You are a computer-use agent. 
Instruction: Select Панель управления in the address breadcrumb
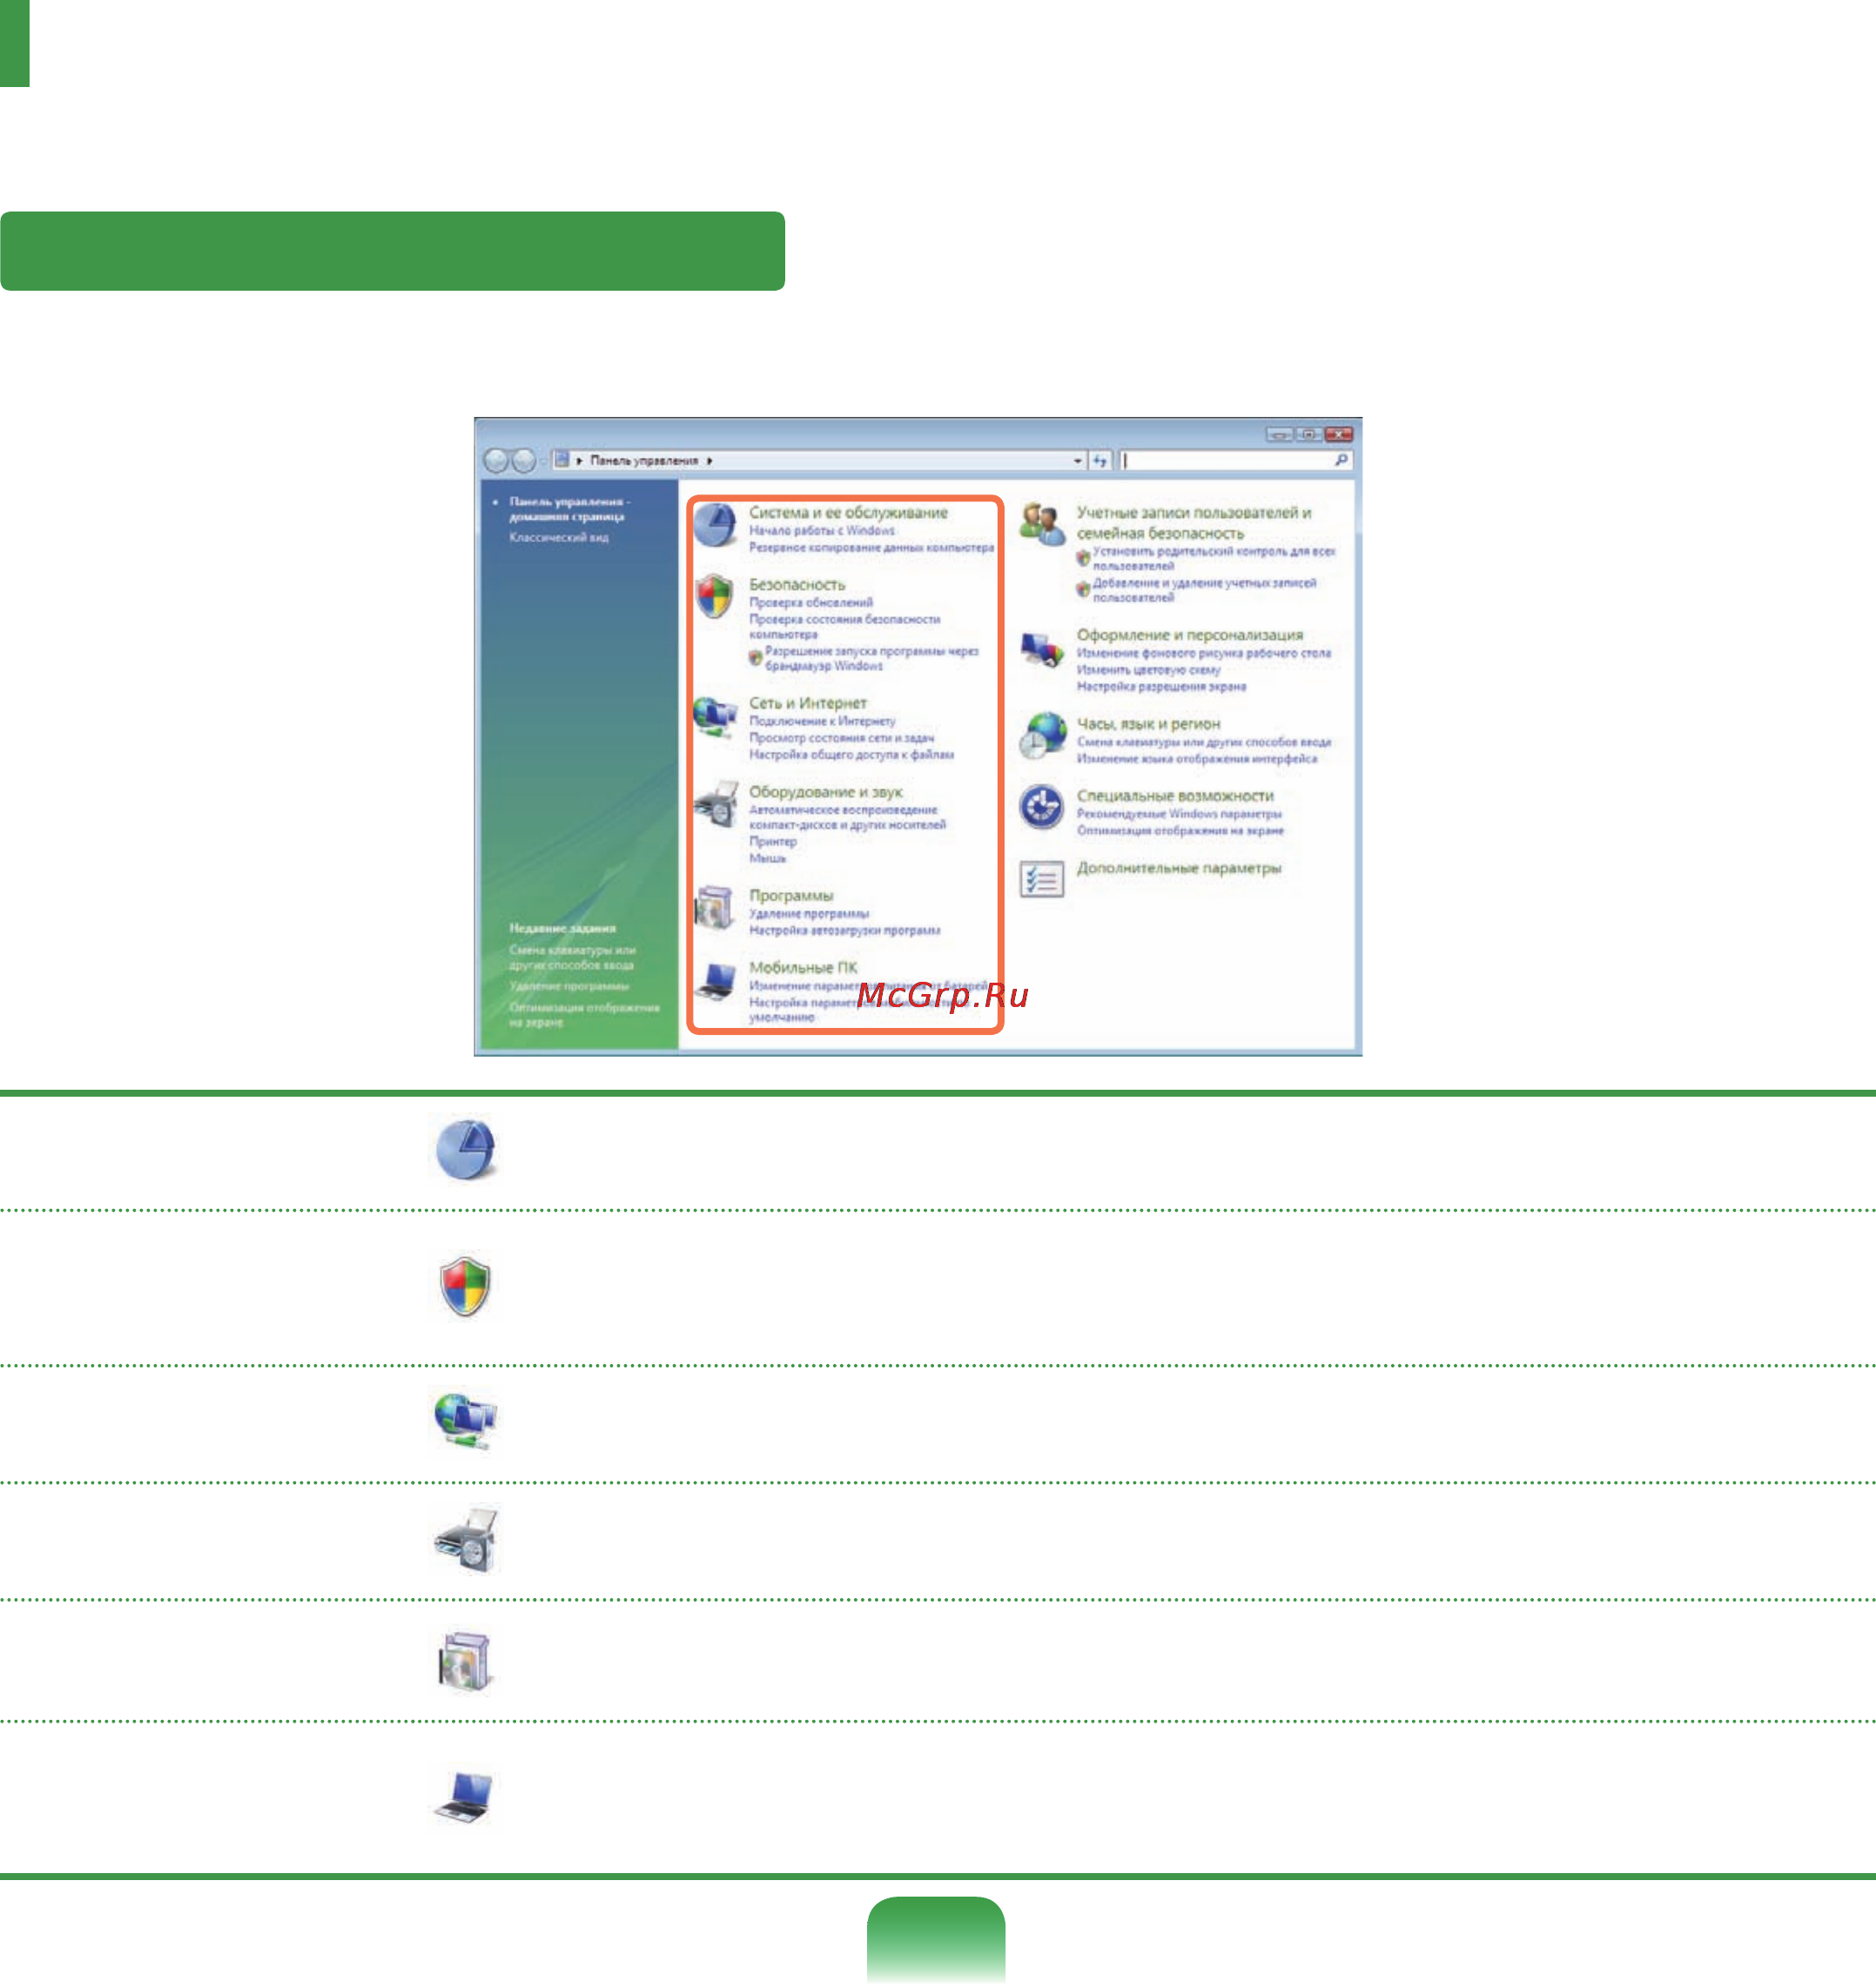click(644, 461)
